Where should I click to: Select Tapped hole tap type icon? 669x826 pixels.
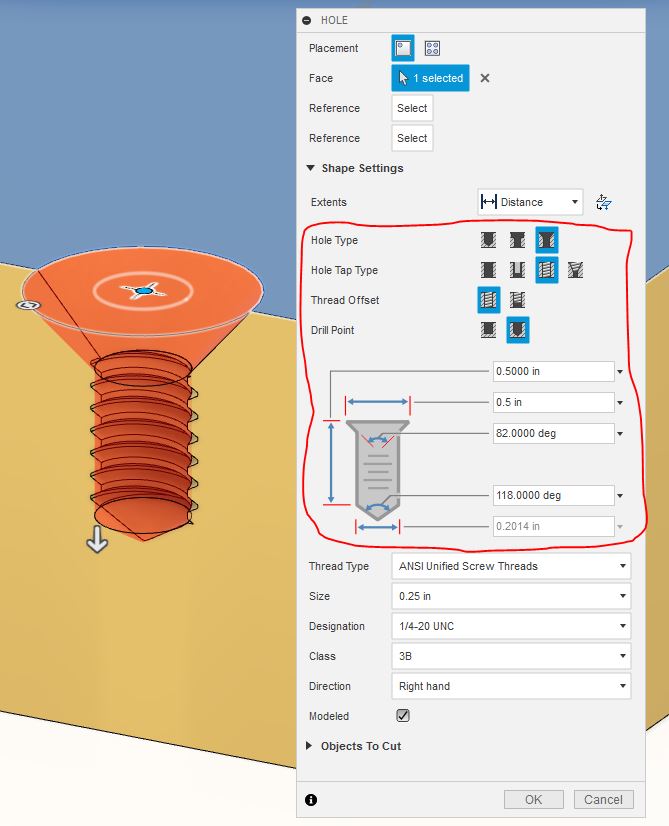coord(547,270)
